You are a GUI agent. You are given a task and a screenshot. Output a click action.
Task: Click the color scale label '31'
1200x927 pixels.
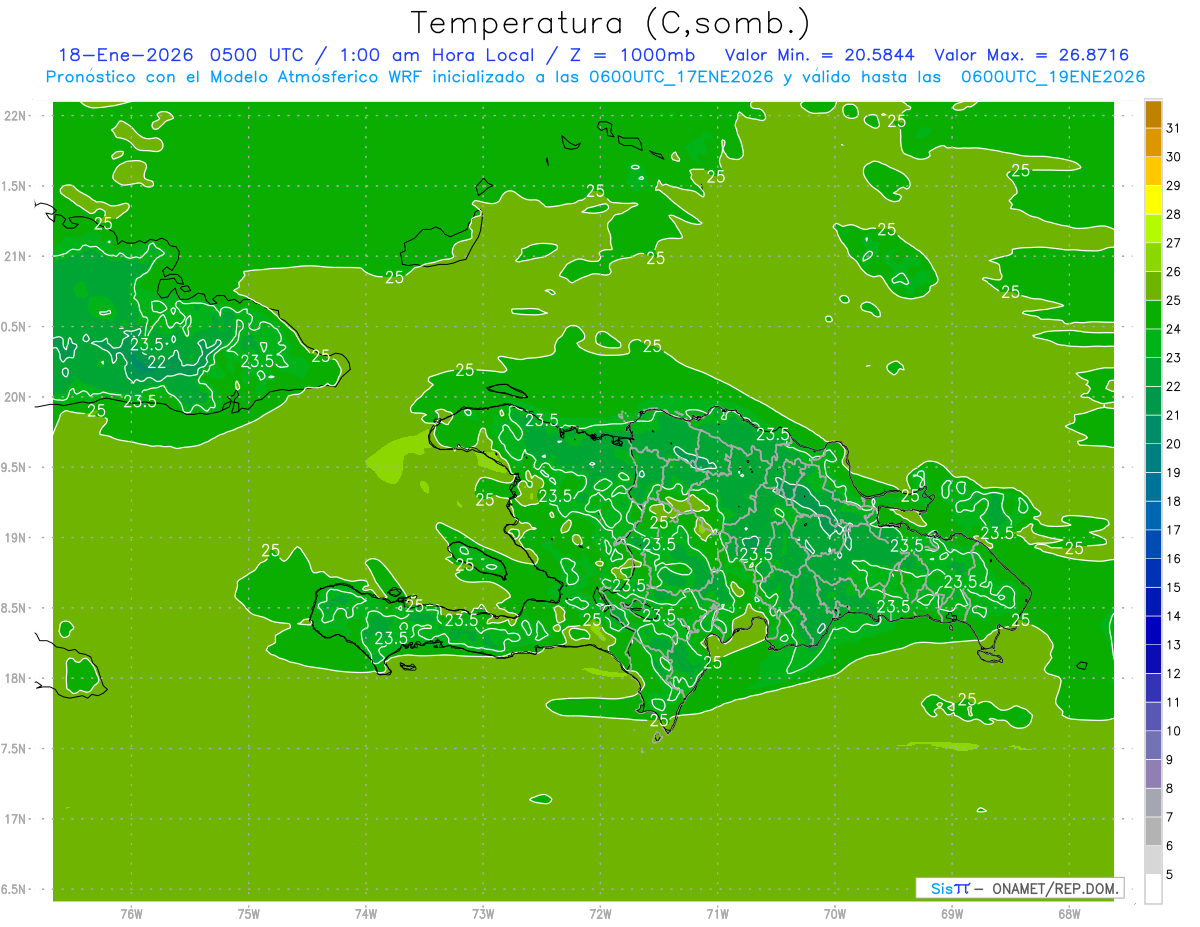pyautogui.click(x=1173, y=128)
